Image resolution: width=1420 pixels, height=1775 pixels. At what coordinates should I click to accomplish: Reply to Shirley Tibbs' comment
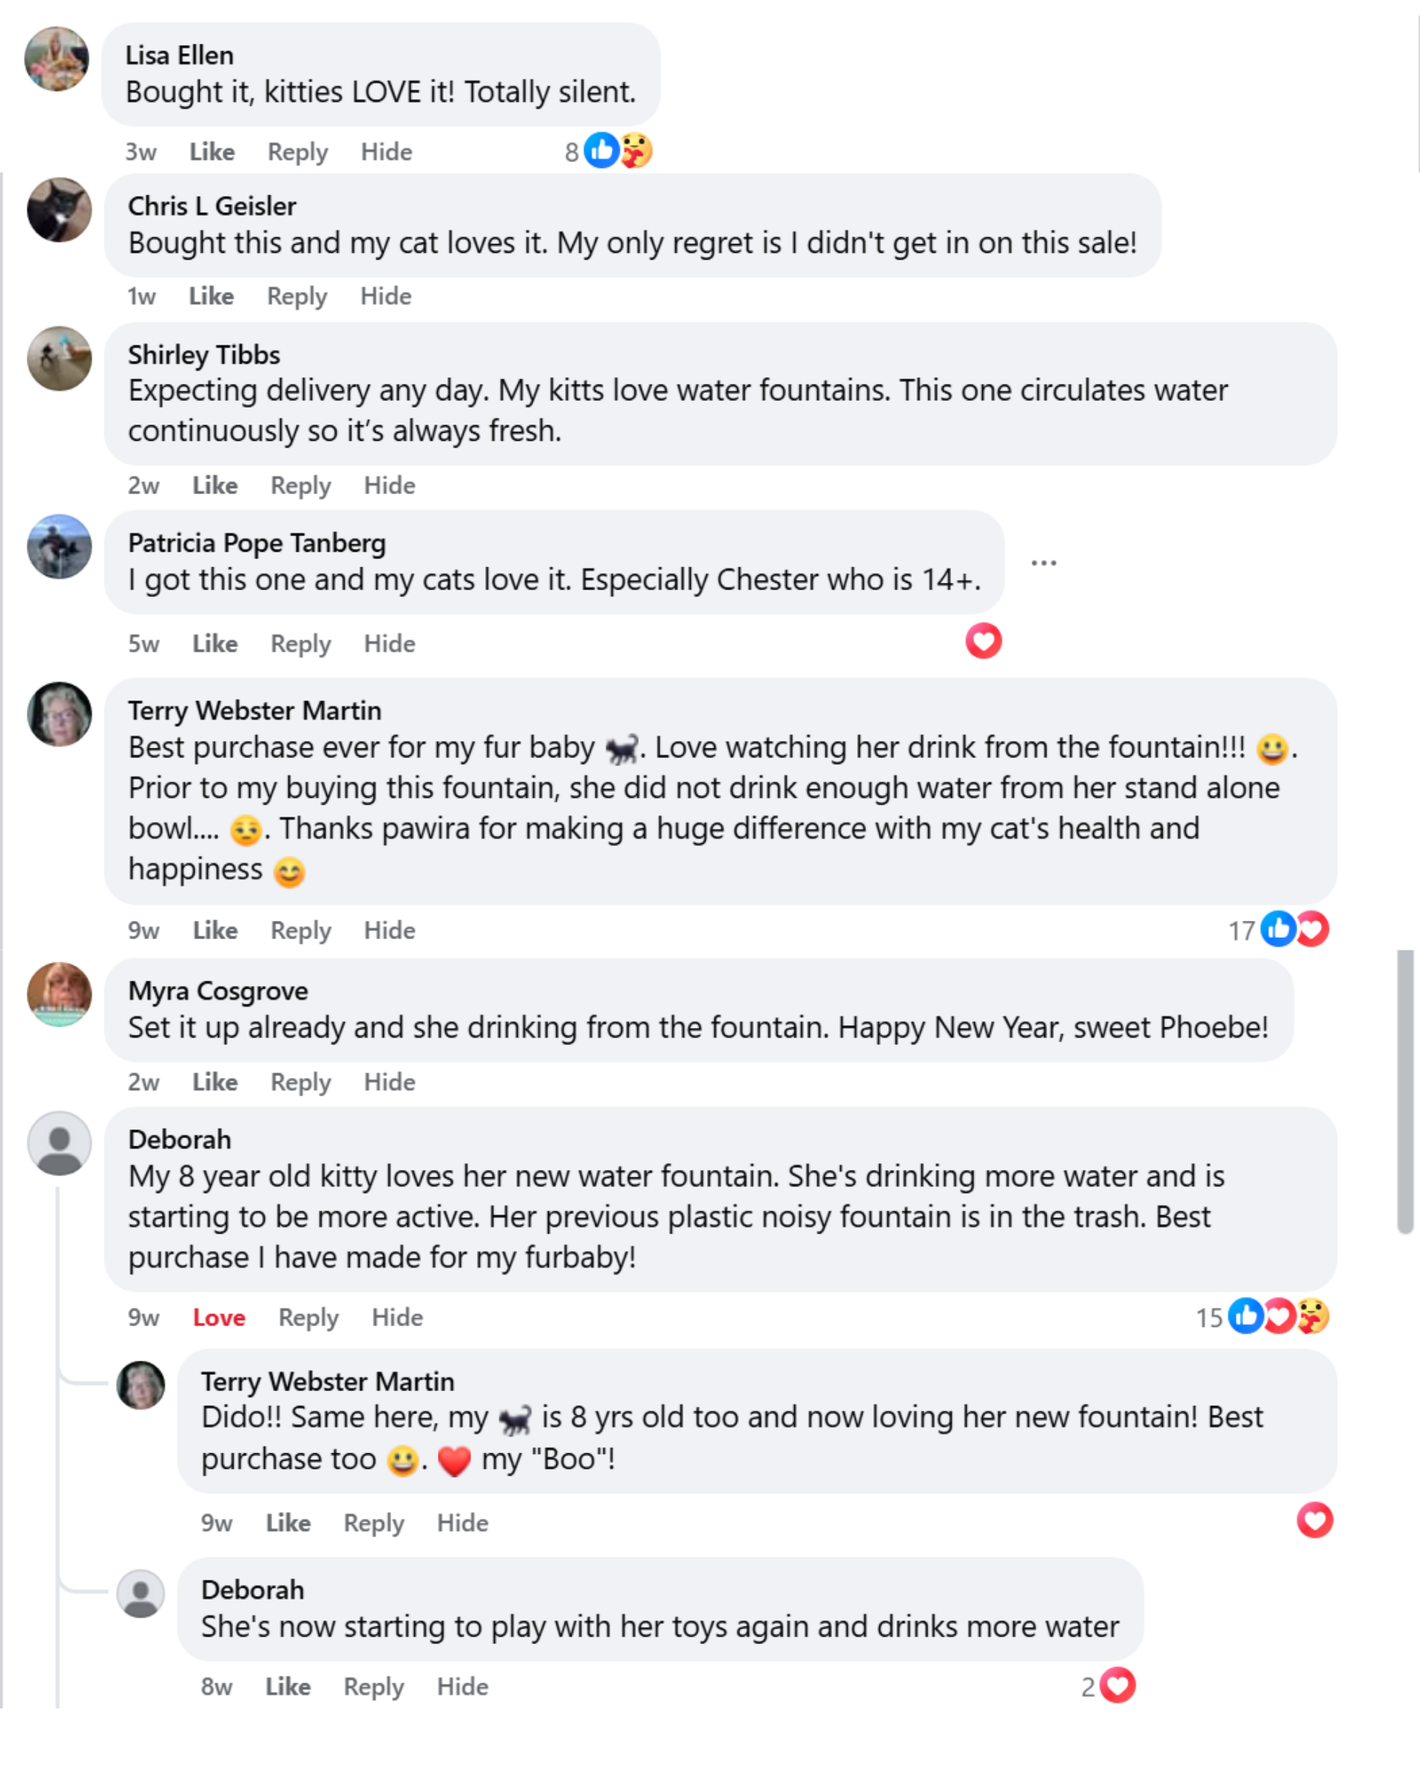click(x=300, y=486)
